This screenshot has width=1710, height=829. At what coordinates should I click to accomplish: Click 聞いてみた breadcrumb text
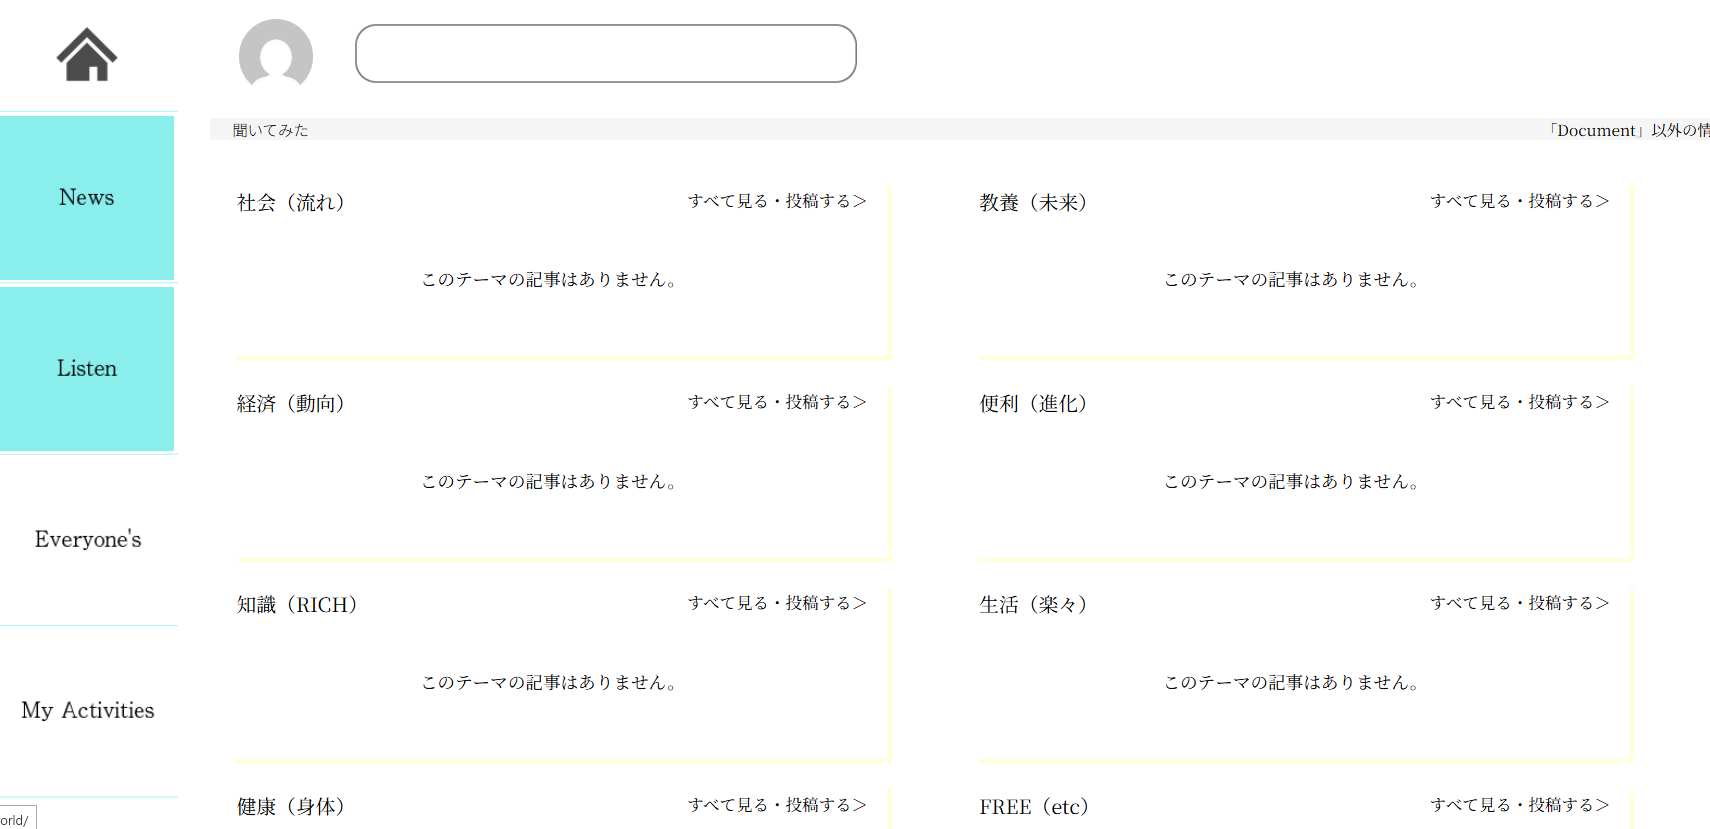[270, 130]
